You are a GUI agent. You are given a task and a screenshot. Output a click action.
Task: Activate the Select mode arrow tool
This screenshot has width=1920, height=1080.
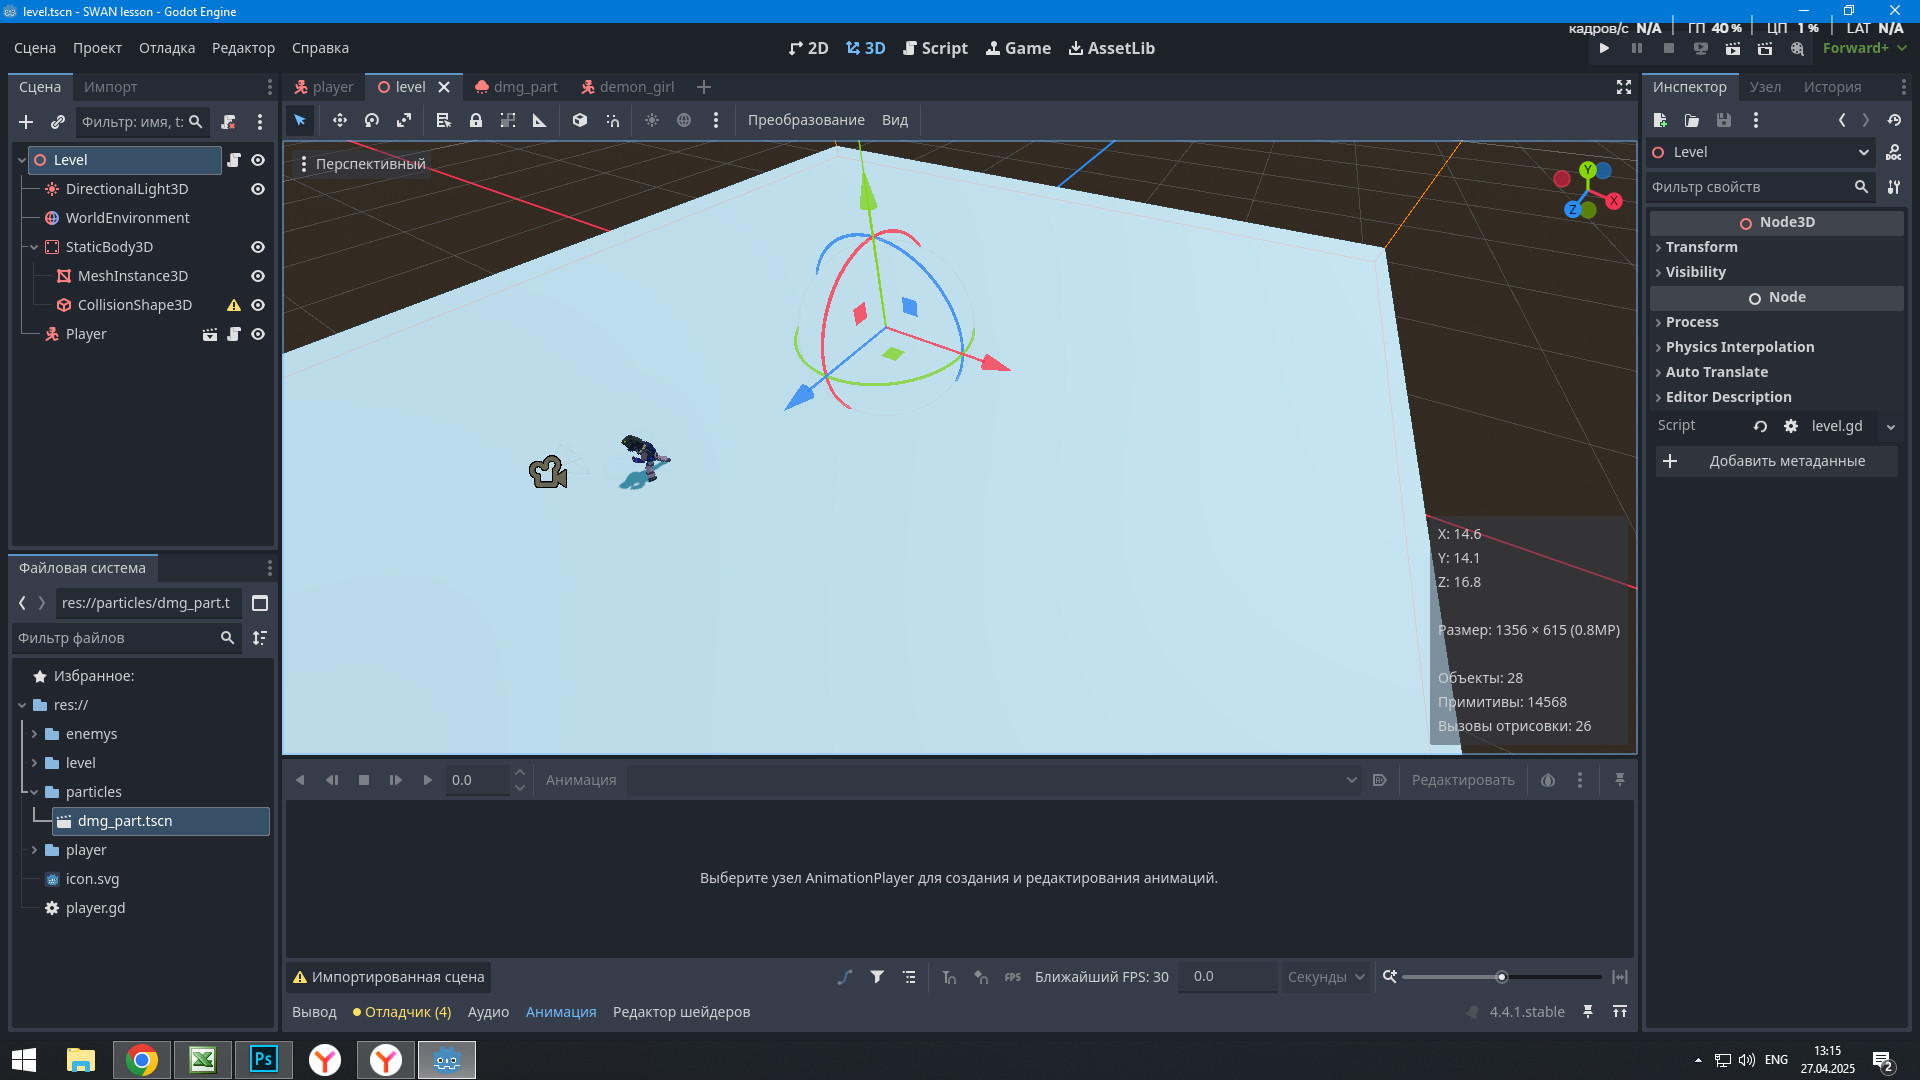[300, 120]
